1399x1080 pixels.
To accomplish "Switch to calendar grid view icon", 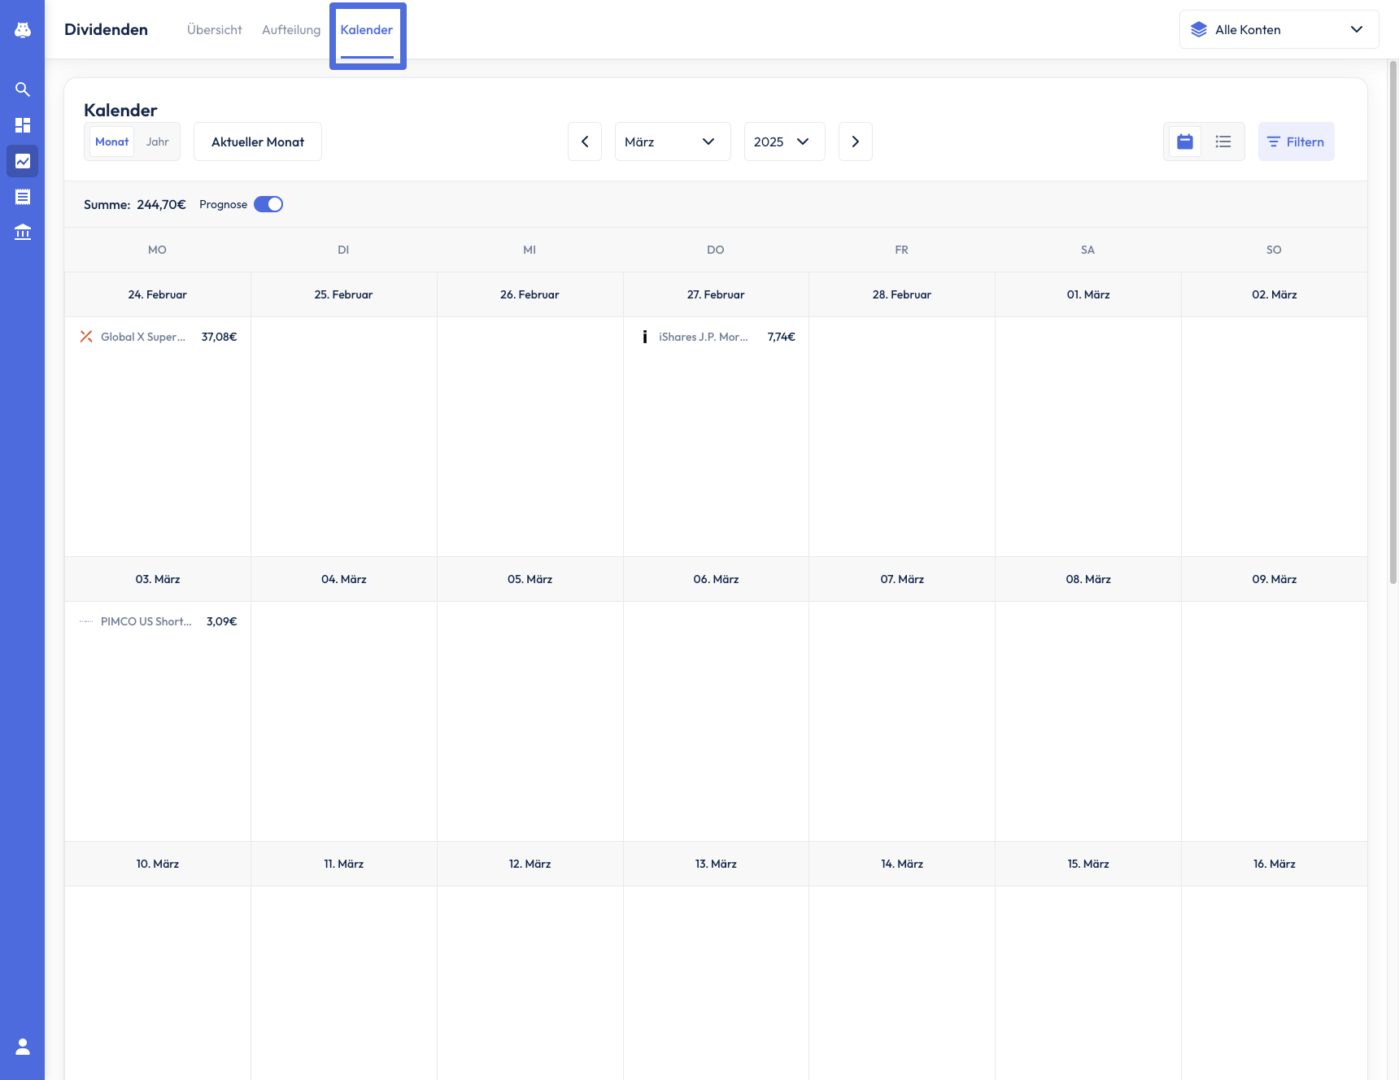I will [1185, 142].
